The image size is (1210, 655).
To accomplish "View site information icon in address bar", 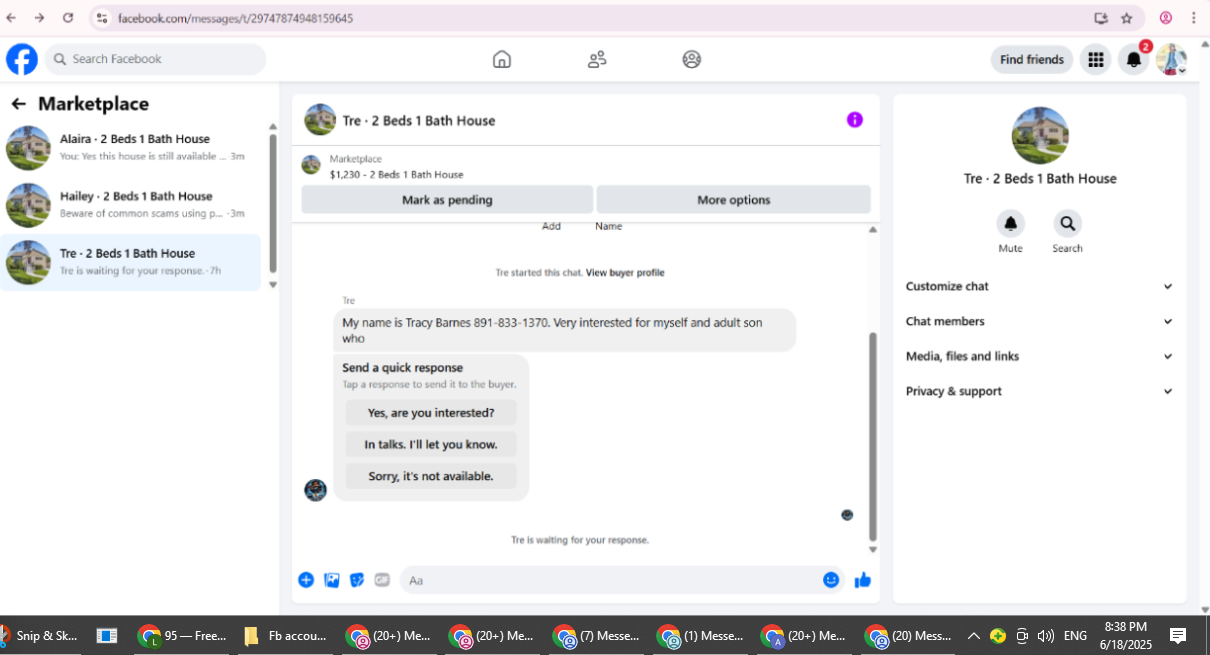I will pyautogui.click(x=101, y=18).
